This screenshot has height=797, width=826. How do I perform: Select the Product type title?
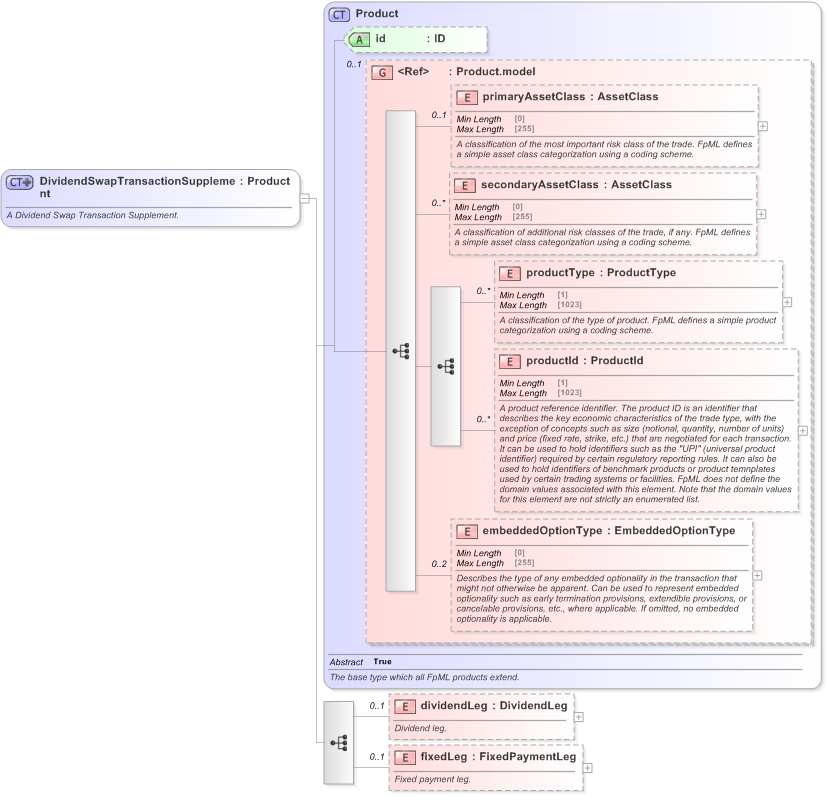(377, 14)
